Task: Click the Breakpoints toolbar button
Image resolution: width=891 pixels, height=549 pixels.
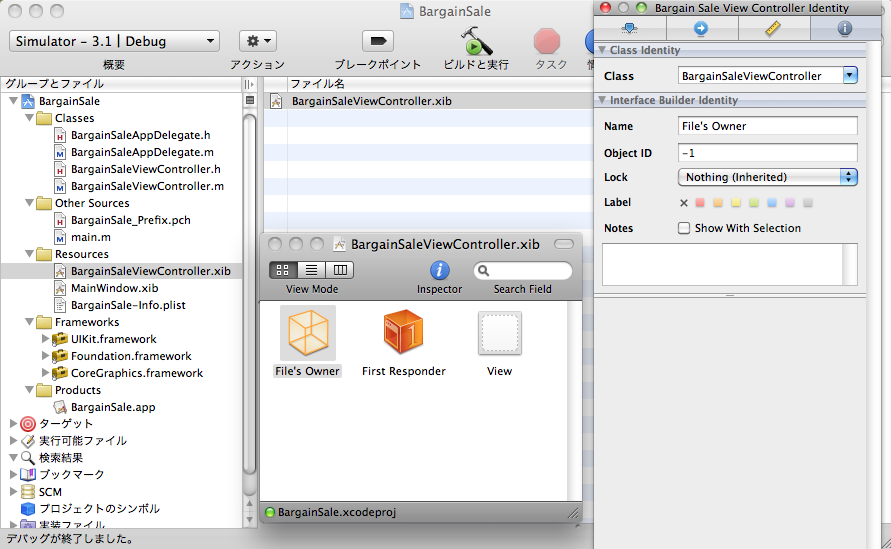Action: coord(378,41)
